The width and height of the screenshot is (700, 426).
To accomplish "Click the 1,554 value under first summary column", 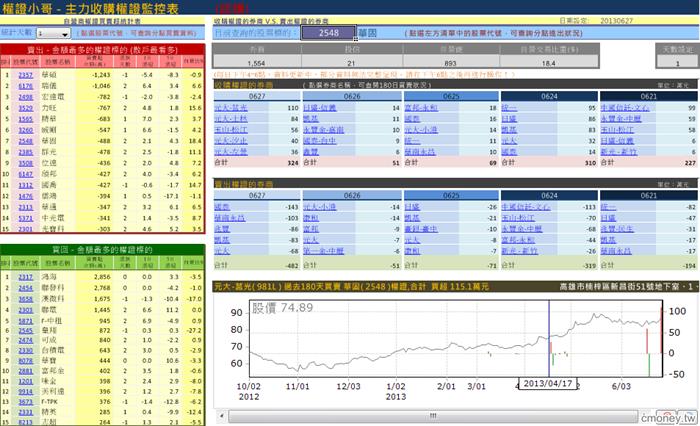I will point(256,63).
